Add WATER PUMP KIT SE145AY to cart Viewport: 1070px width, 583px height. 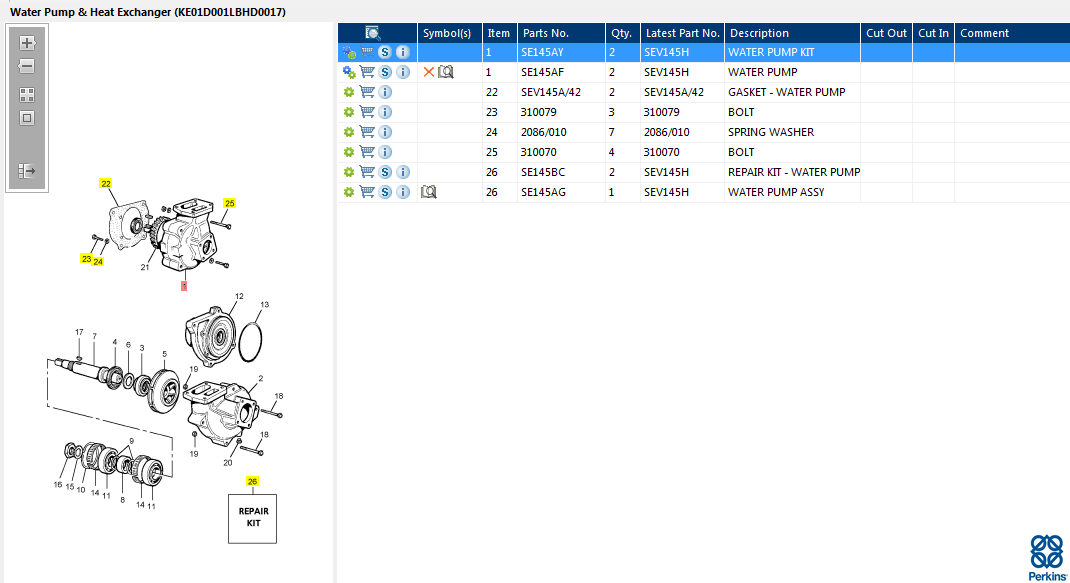367,52
